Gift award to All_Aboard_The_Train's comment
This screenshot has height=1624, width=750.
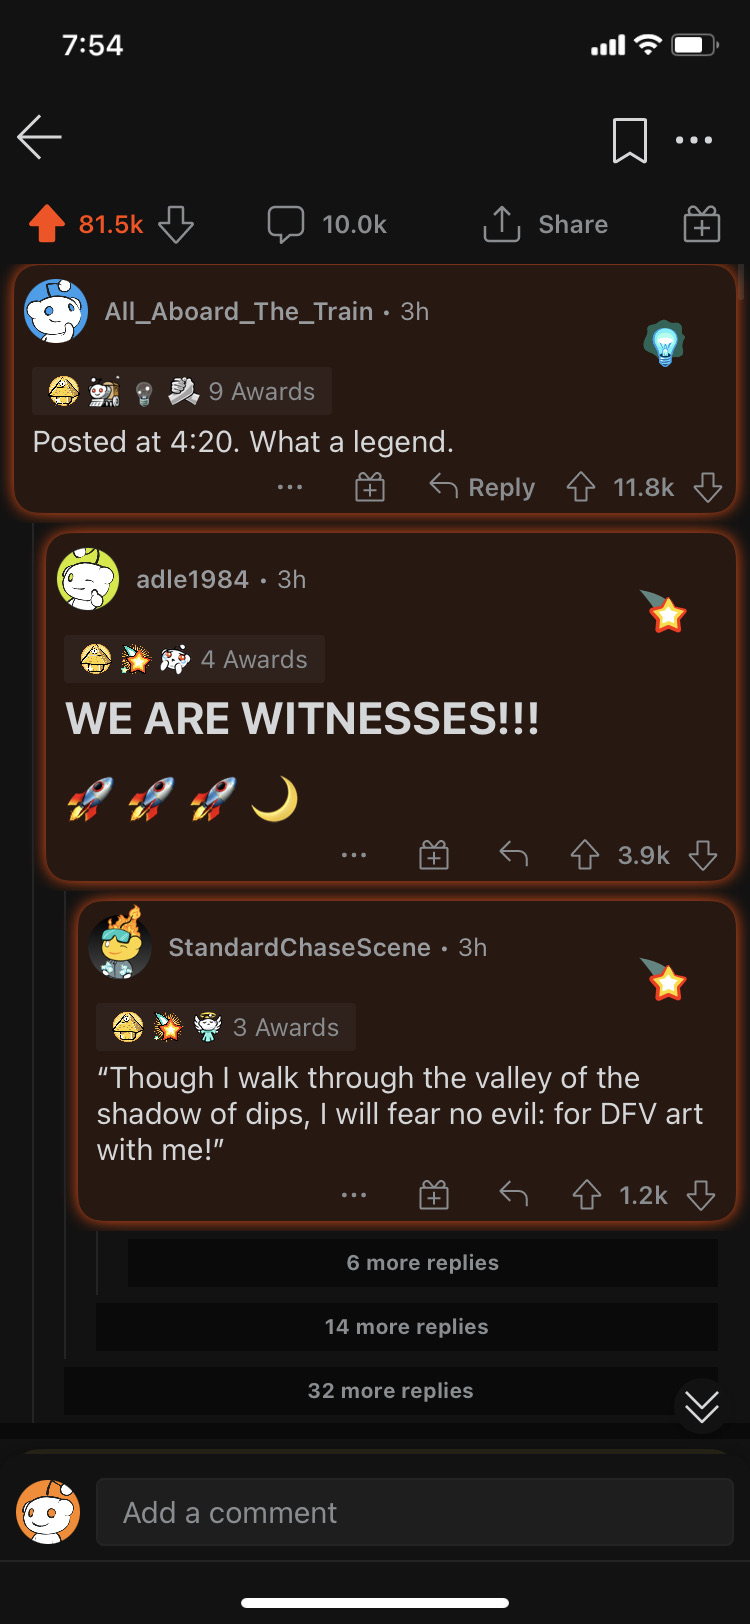coord(370,488)
